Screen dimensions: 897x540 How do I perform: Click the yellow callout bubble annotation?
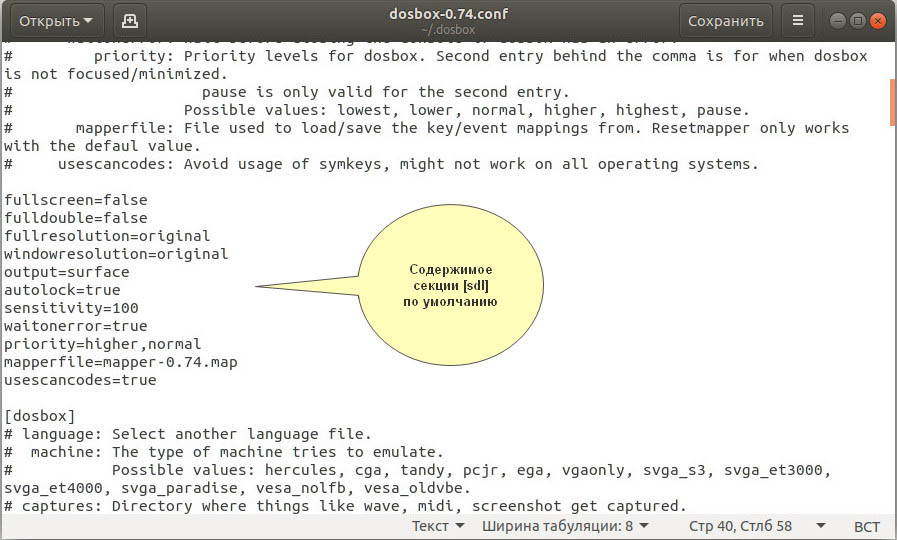tap(450, 285)
